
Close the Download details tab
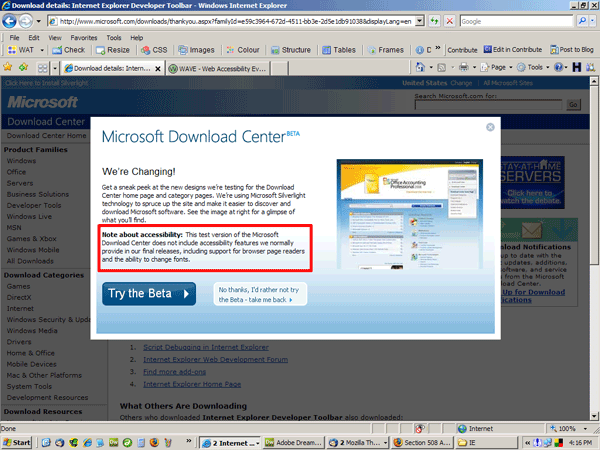[158, 69]
